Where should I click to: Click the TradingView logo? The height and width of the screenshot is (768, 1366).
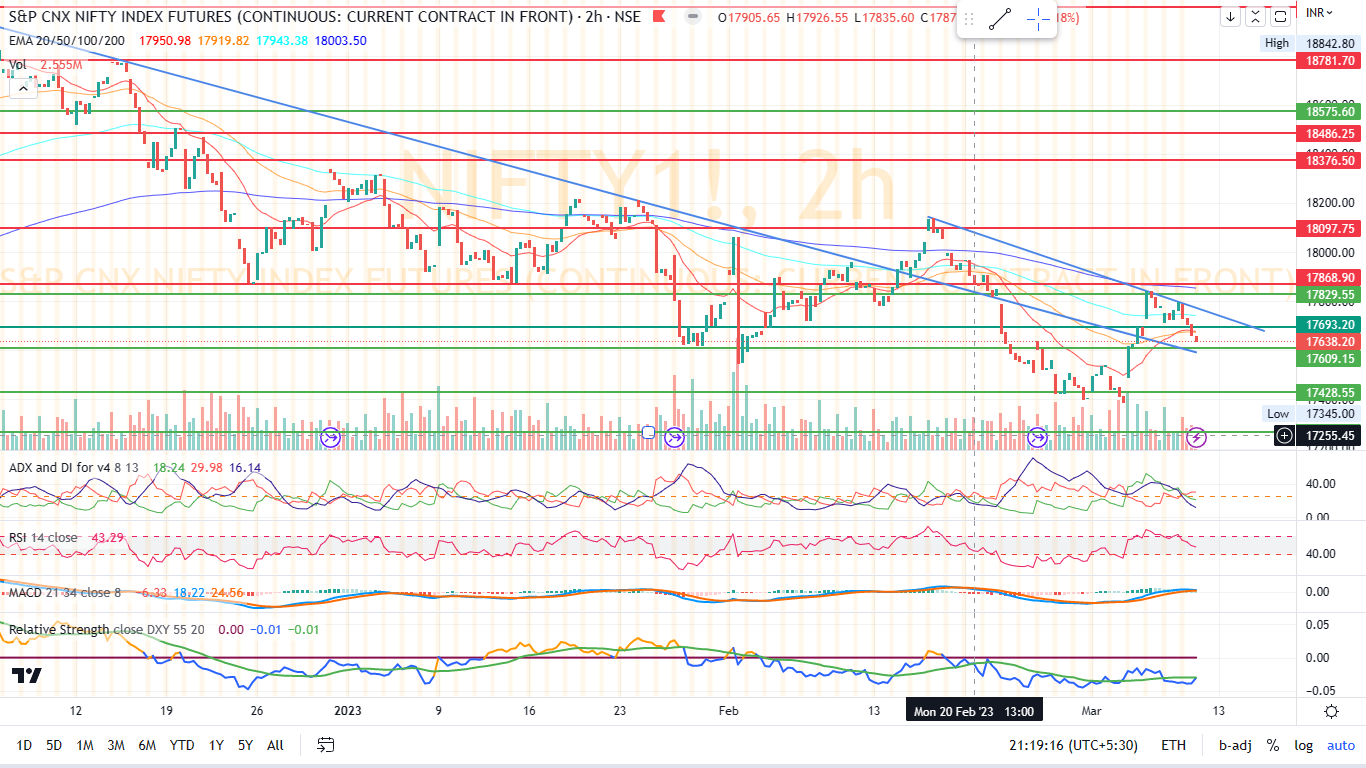click(x=27, y=676)
